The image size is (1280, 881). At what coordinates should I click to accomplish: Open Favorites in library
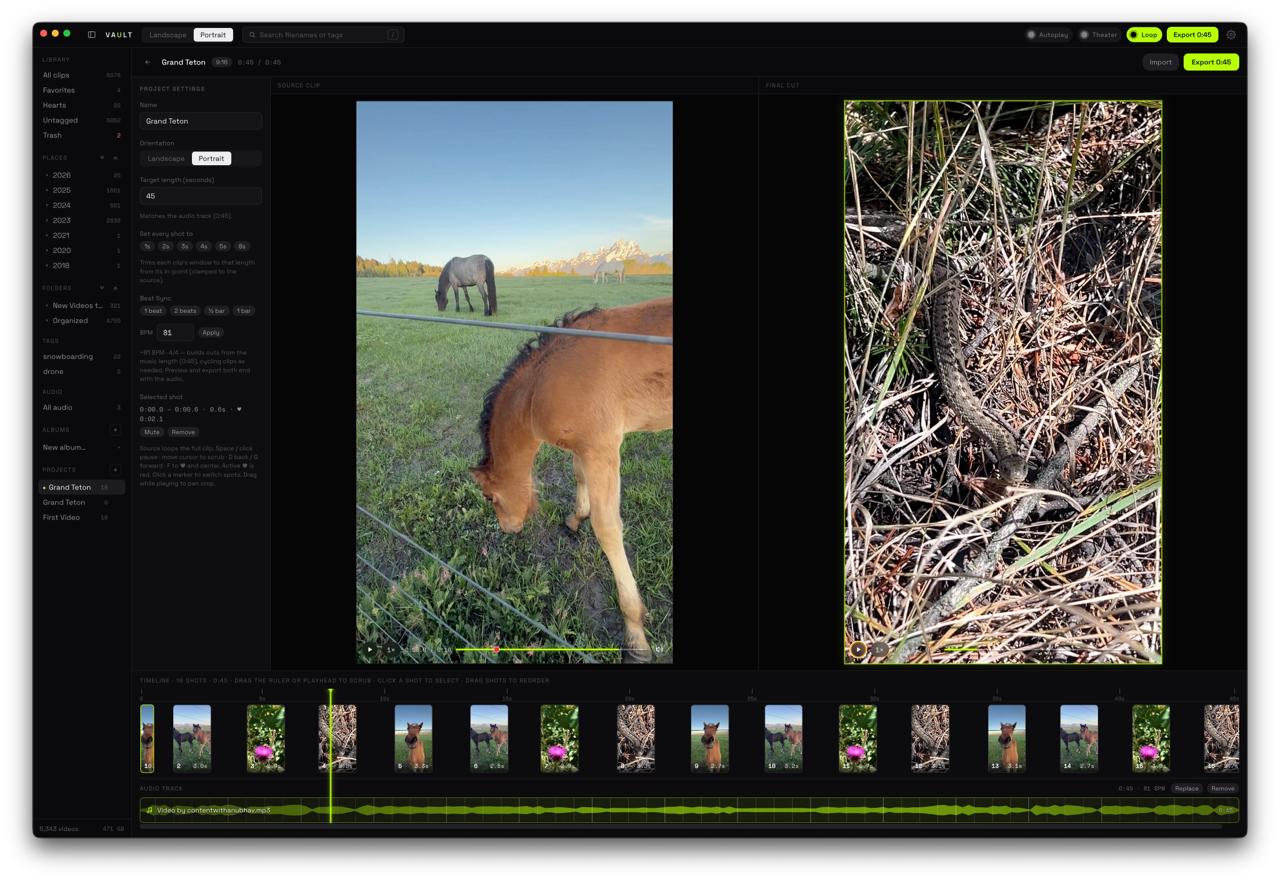[81, 90]
